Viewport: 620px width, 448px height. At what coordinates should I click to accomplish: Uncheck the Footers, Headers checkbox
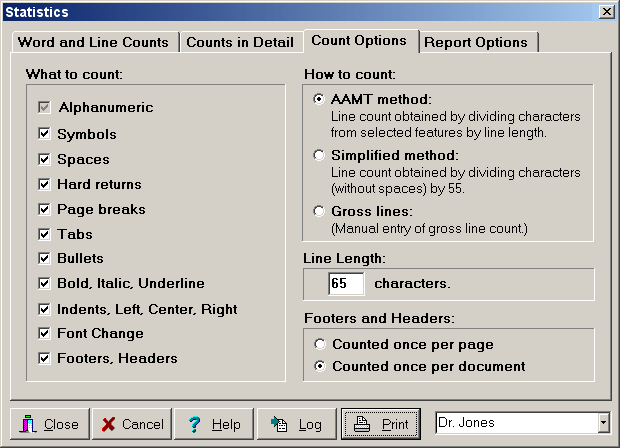tap(44, 358)
